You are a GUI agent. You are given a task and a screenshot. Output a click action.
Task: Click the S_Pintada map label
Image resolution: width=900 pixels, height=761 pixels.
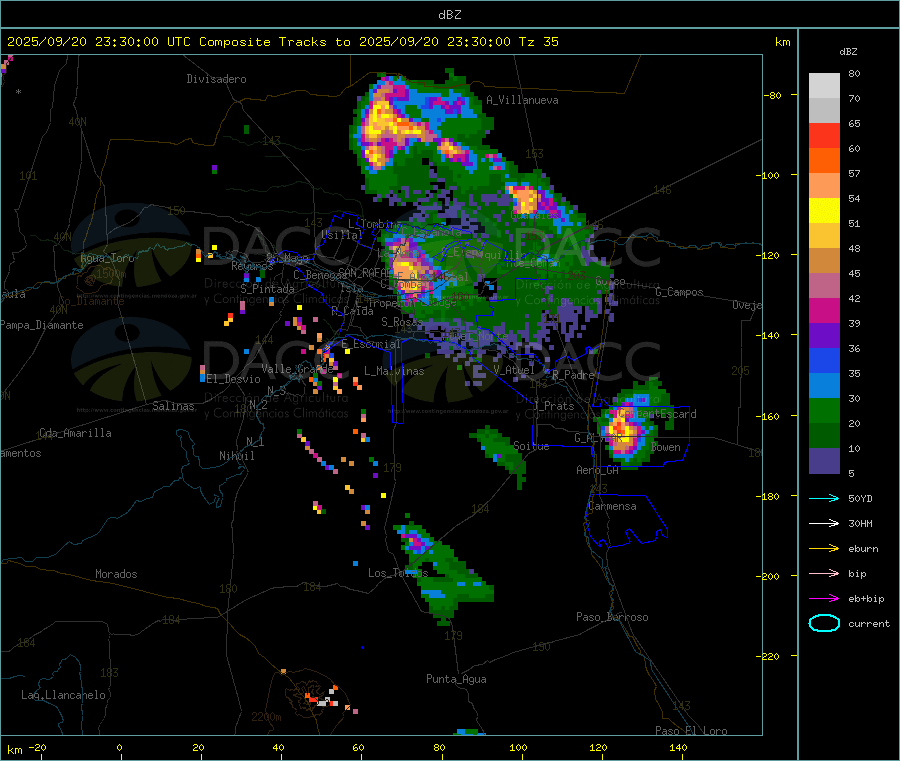coord(267,289)
